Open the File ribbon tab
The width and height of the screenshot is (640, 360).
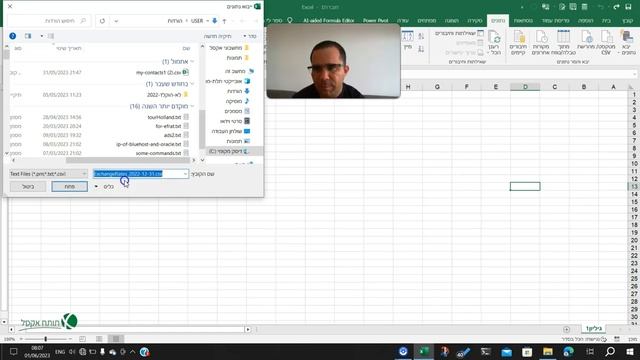pyautogui.click(x=627, y=20)
